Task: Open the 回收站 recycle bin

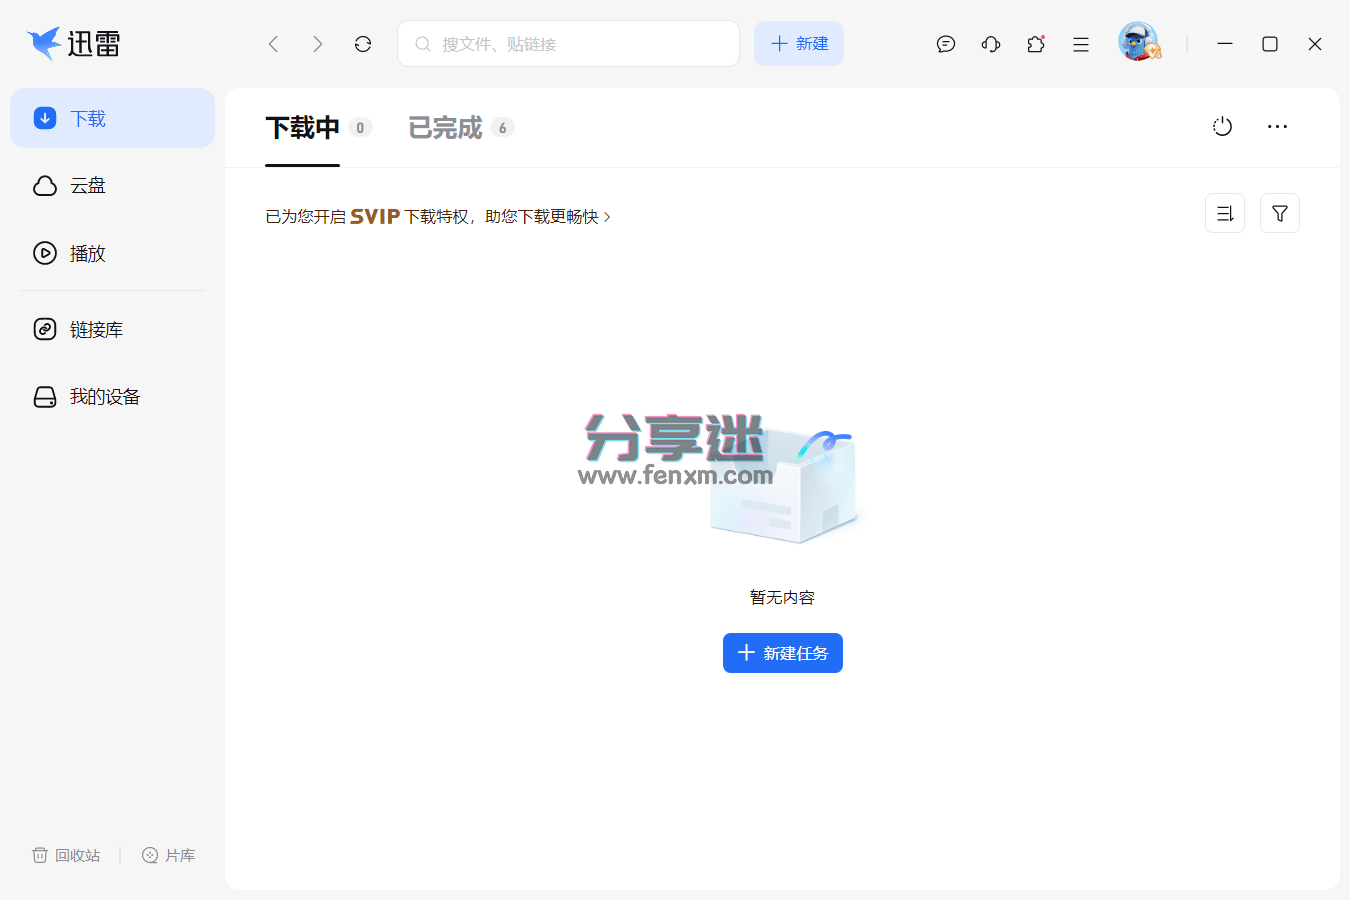Action: click(66, 855)
